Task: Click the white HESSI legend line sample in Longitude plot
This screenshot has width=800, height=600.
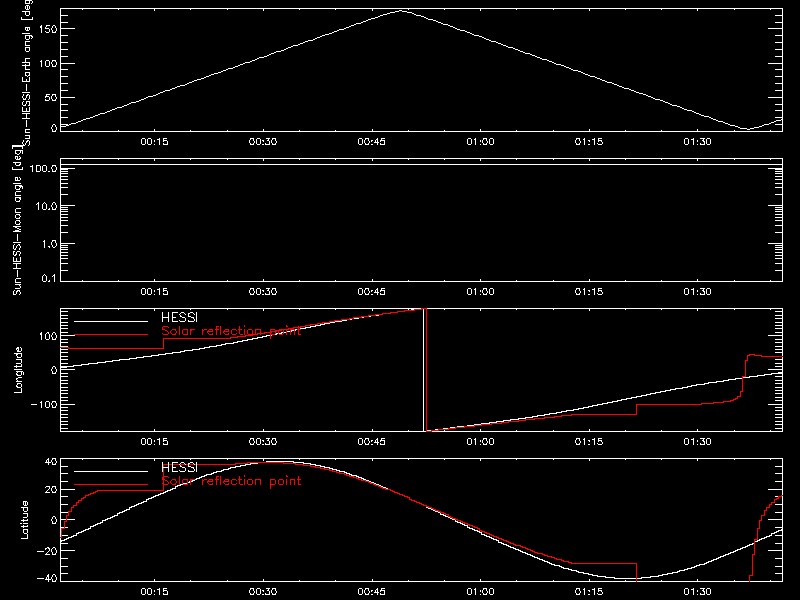Action: (x=111, y=321)
